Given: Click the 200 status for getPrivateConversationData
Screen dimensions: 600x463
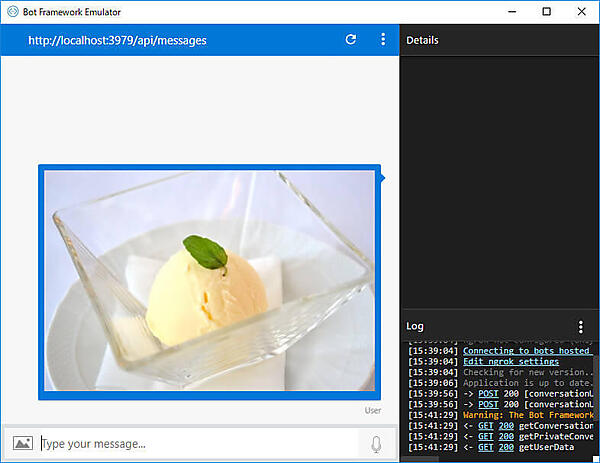Looking at the screenshot, I should (507, 436).
